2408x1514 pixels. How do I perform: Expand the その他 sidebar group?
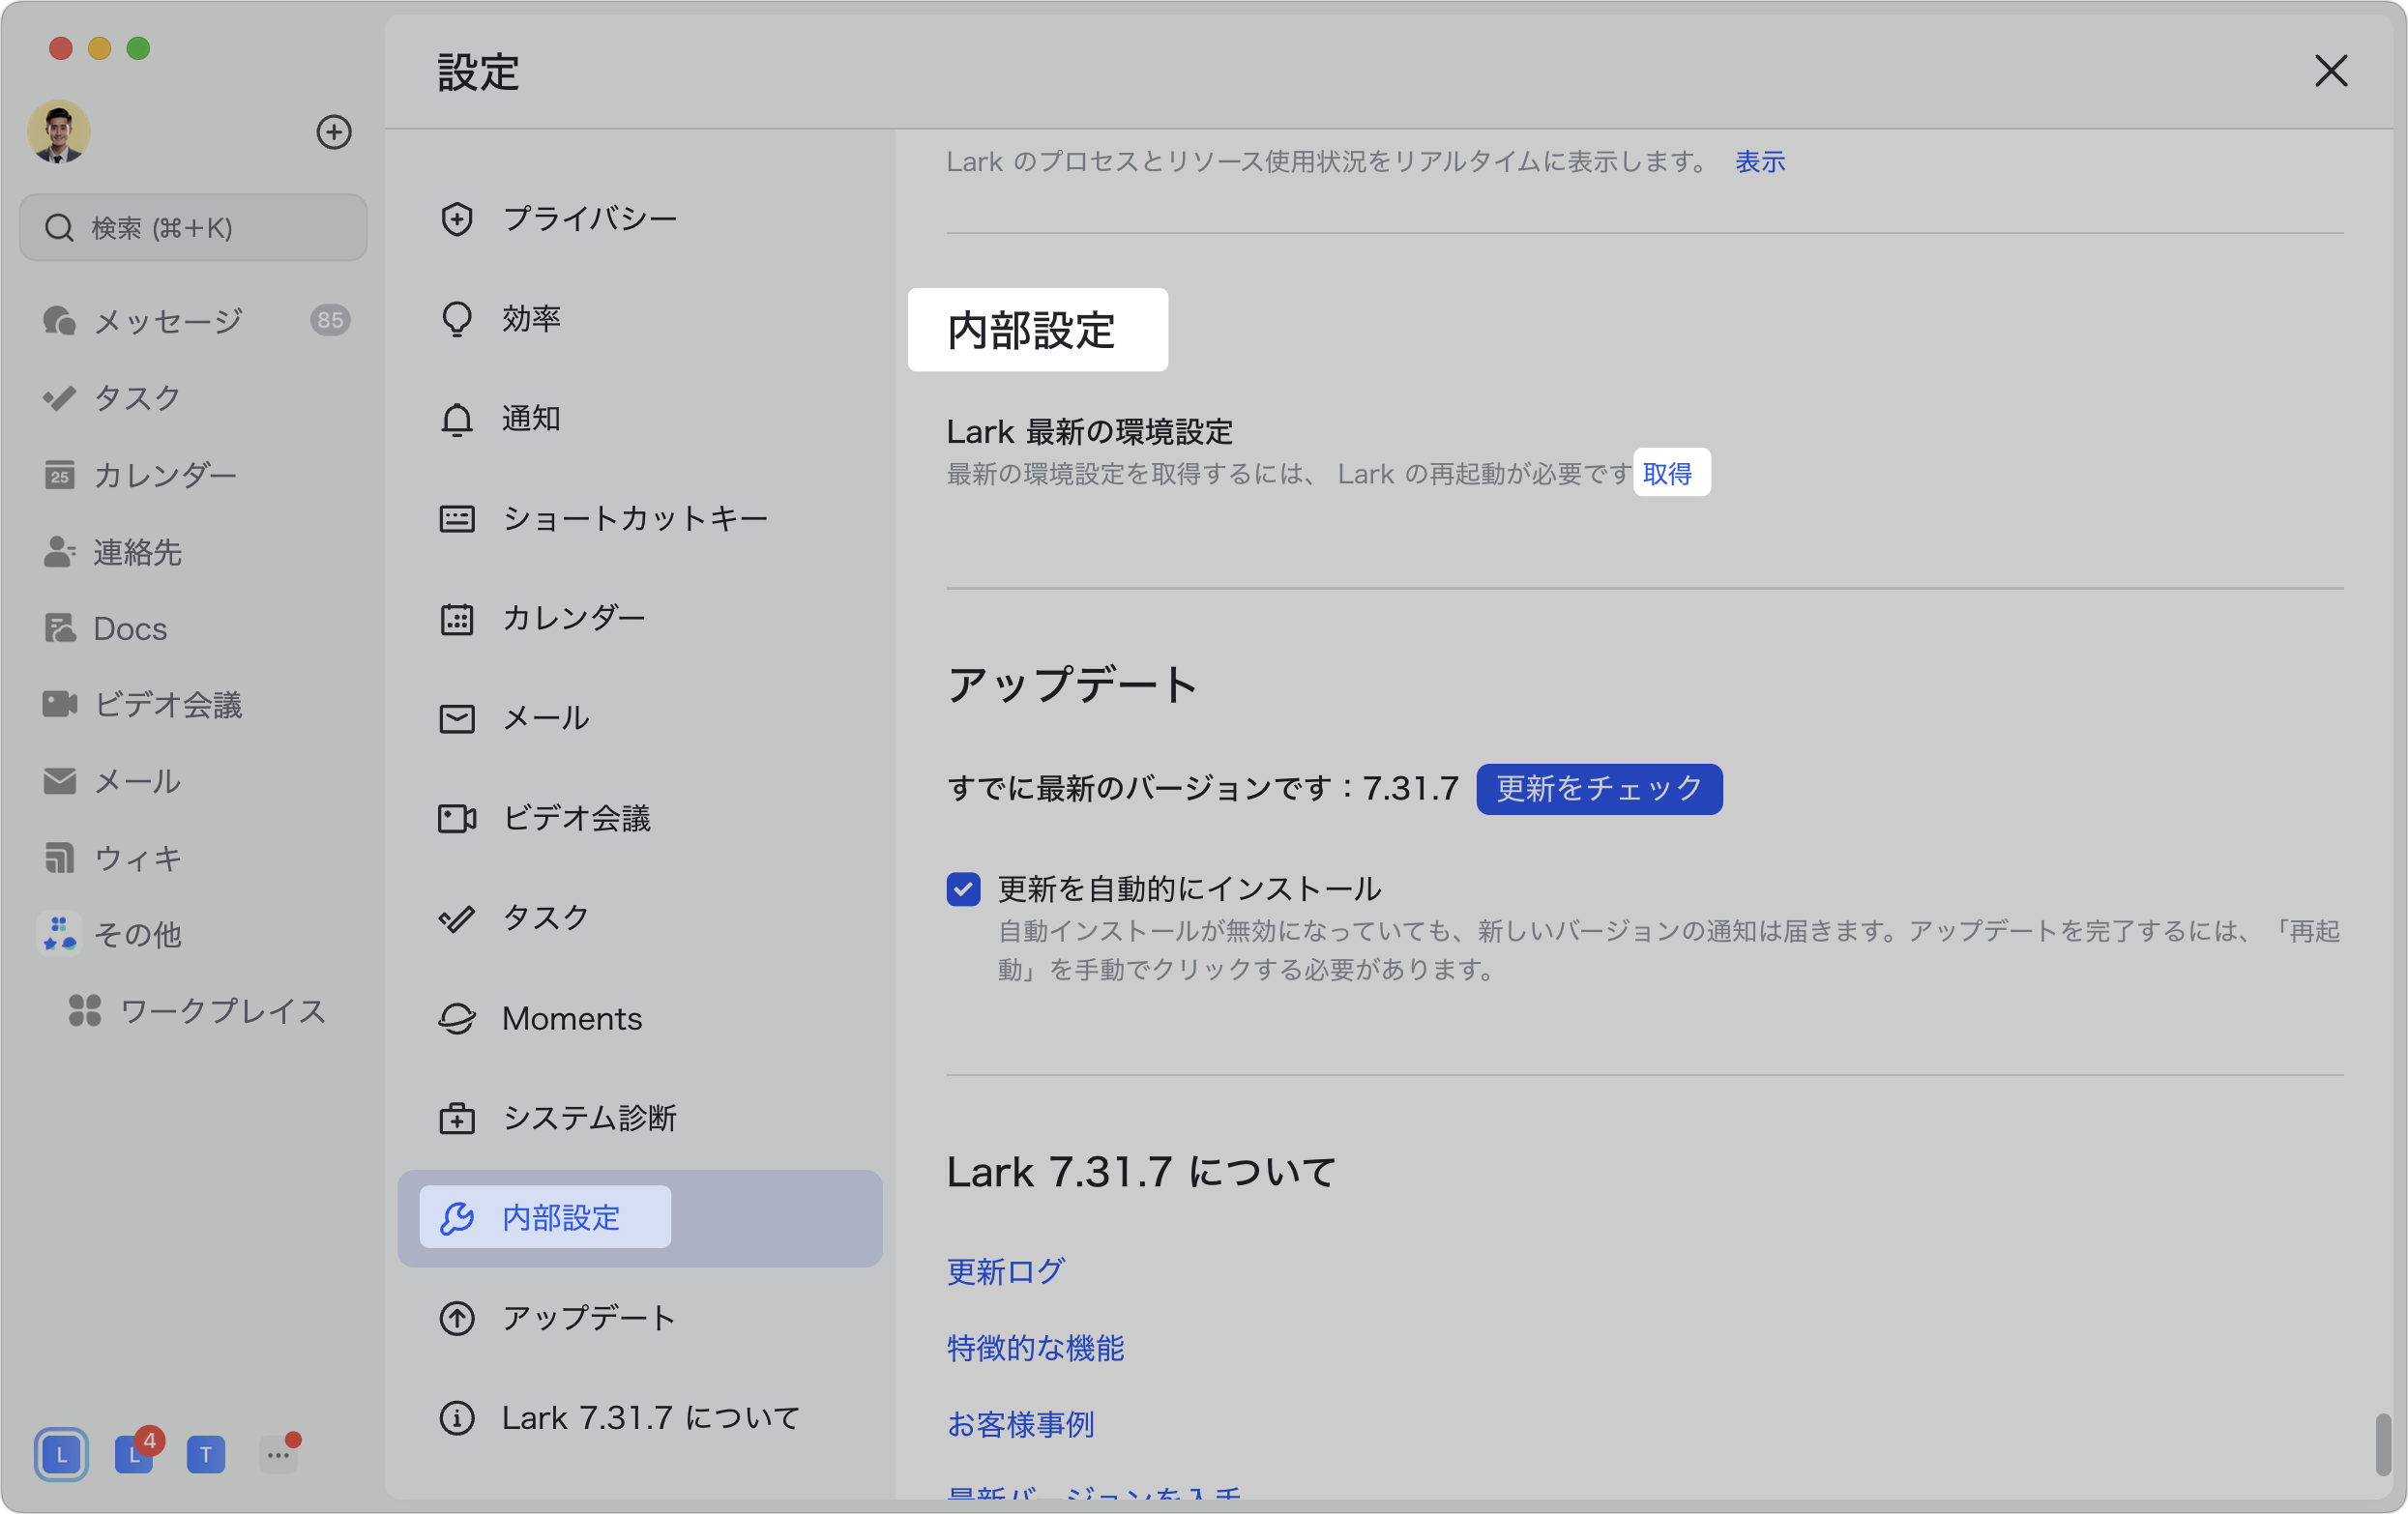click(137, 934)
